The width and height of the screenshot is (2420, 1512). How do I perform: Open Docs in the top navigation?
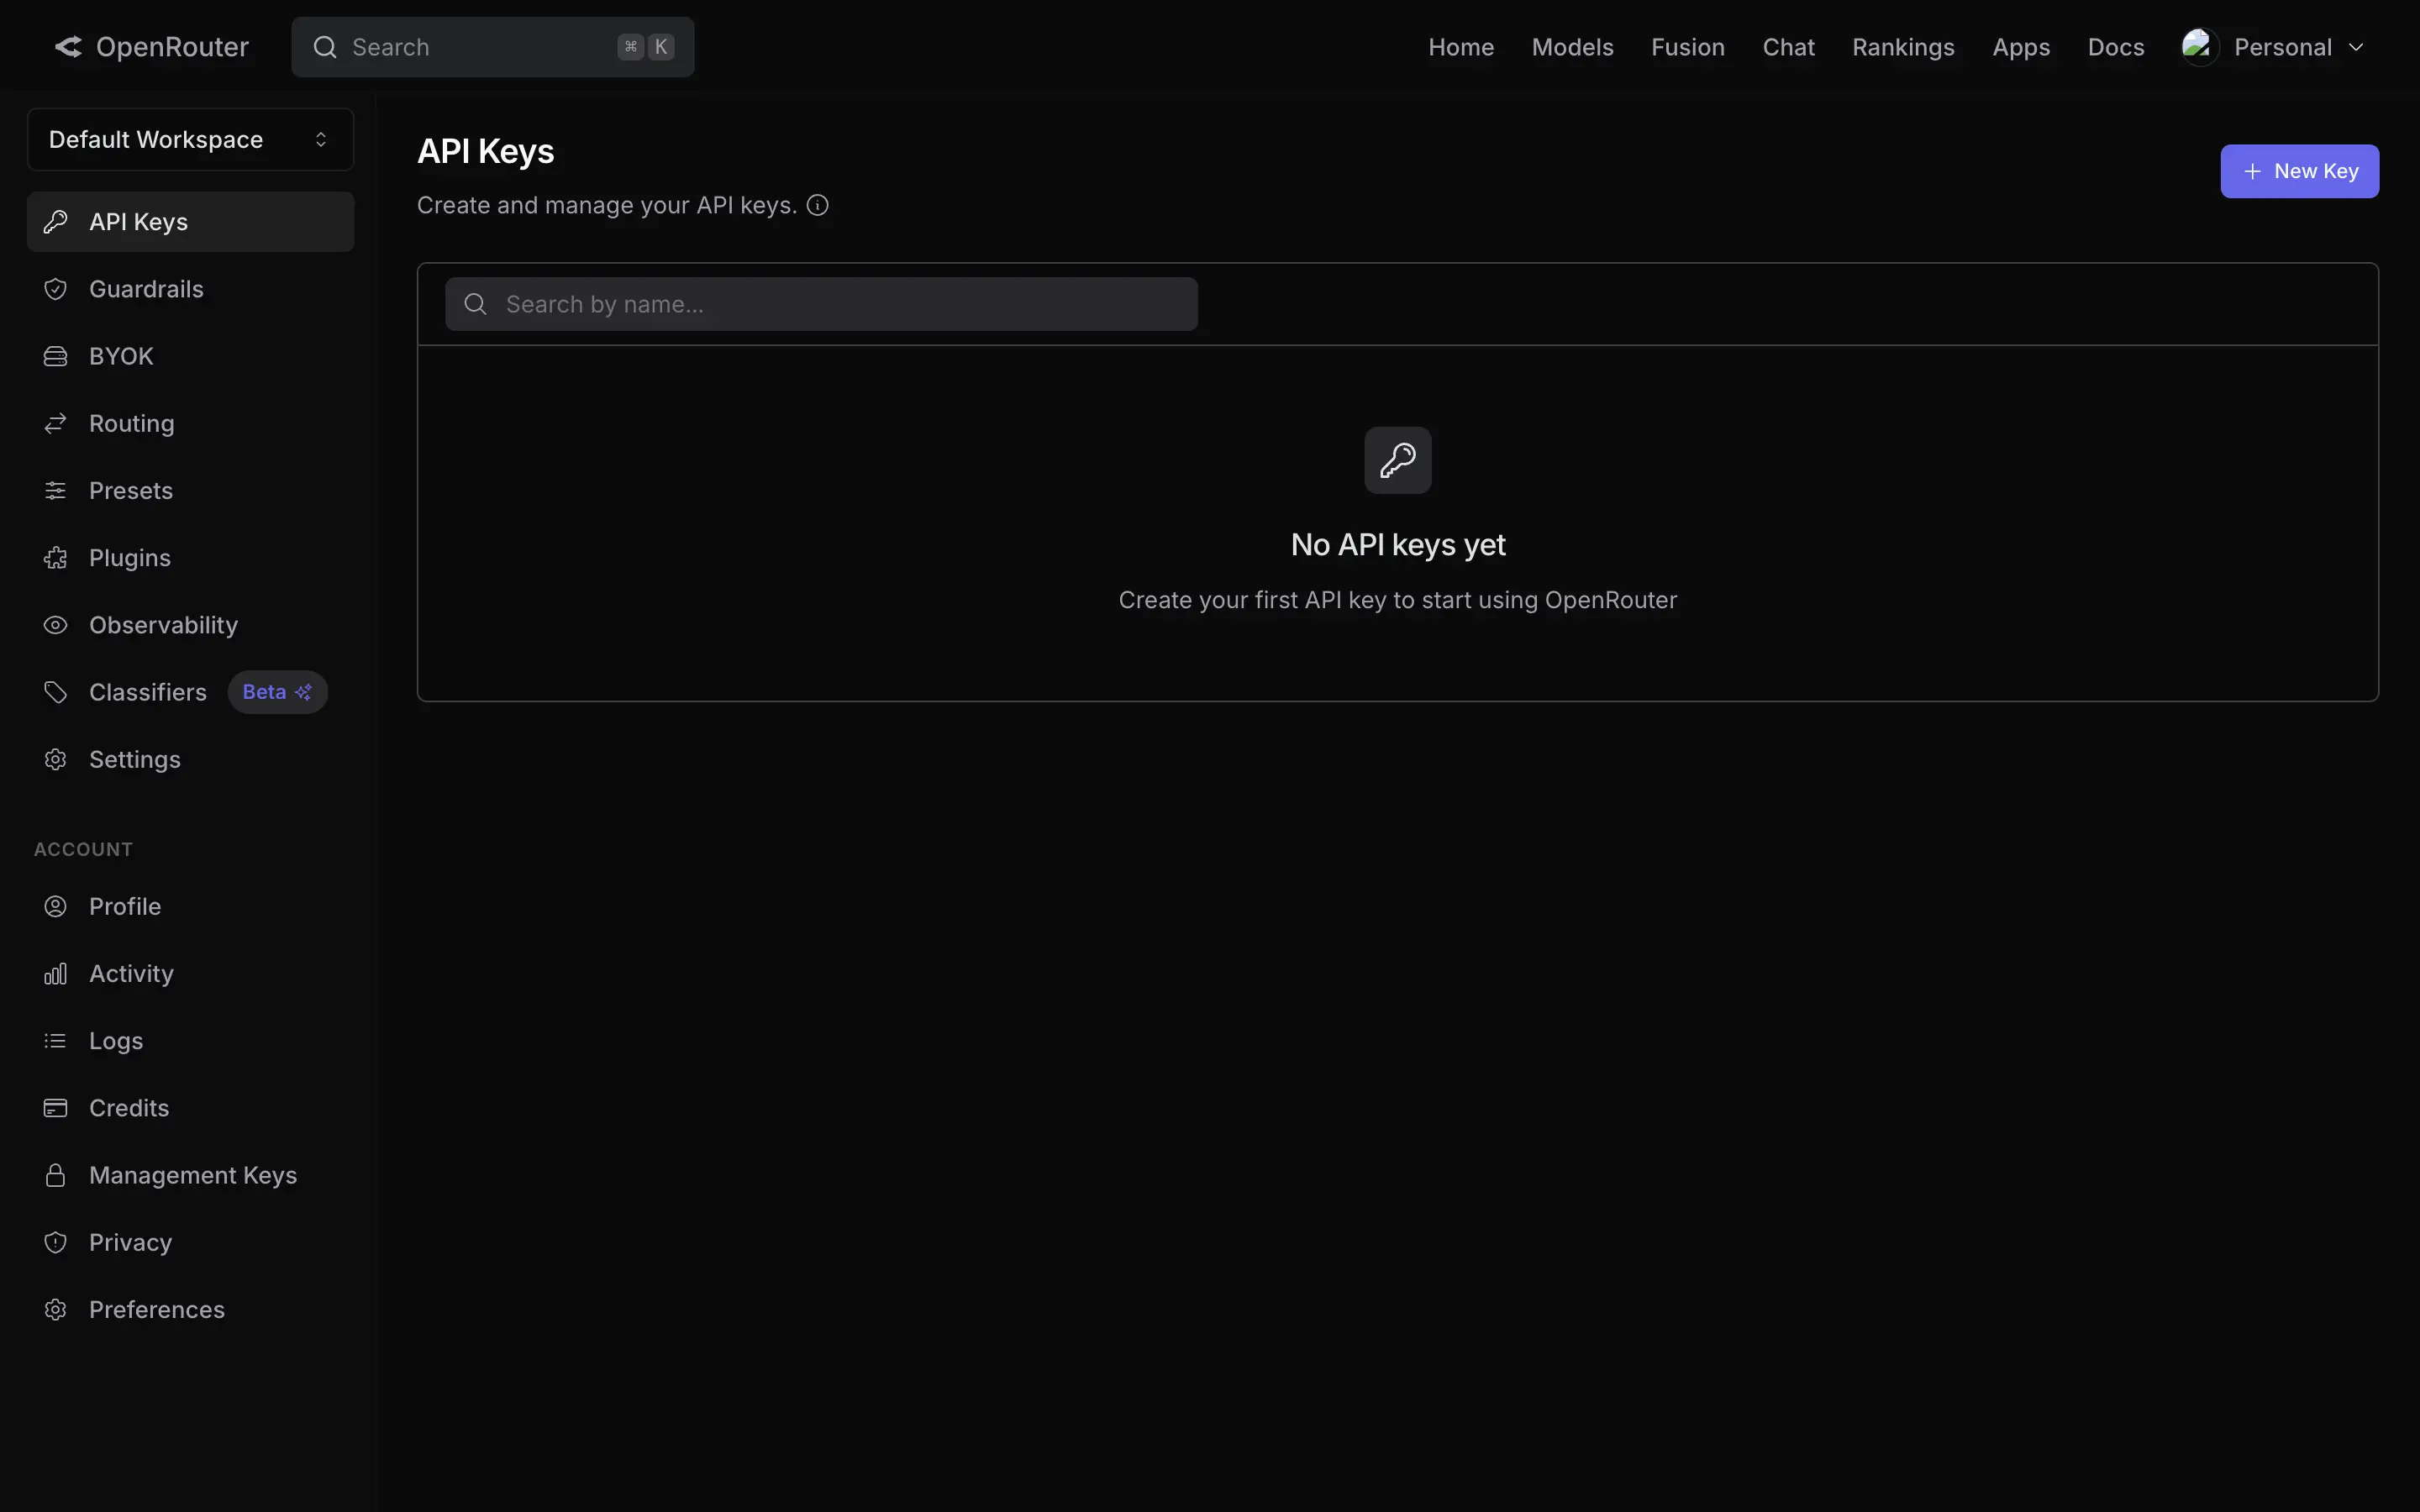point(2116,47)
